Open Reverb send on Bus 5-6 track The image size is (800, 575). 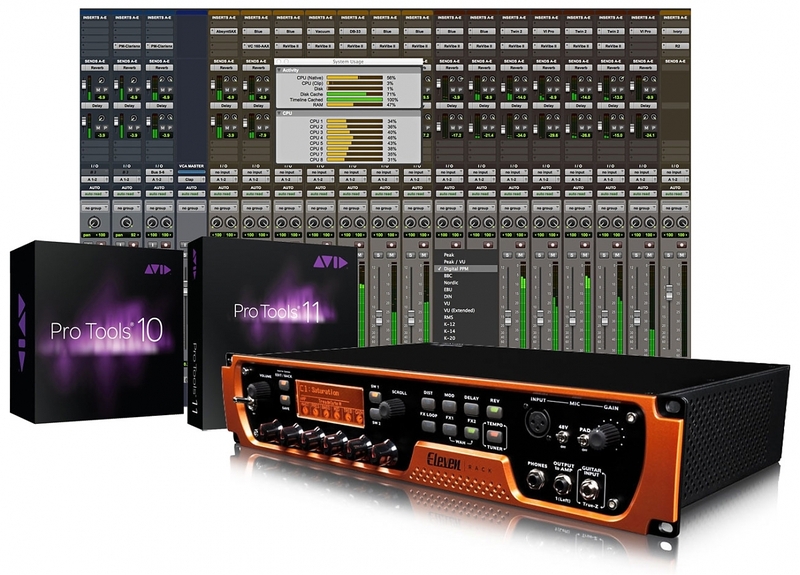pyautogui.click(x=159, y=67)
